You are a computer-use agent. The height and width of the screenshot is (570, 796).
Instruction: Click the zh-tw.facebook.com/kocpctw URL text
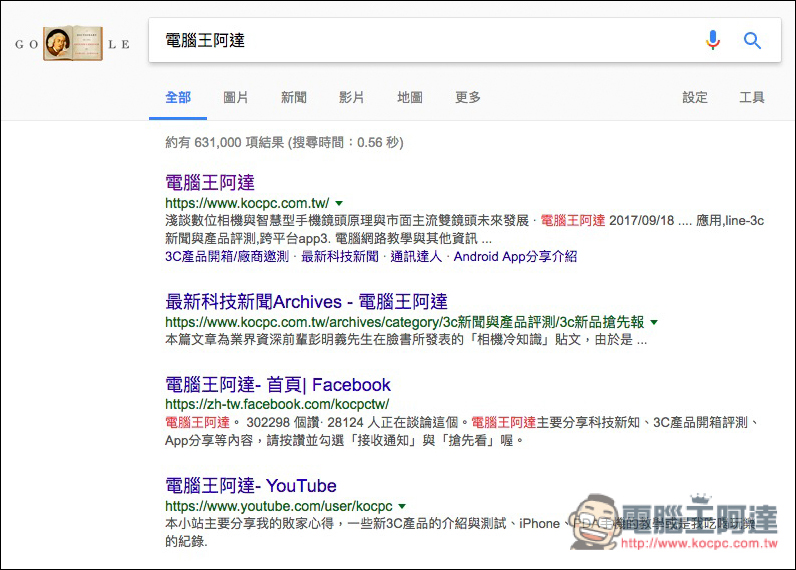click(x=277, y=404)
